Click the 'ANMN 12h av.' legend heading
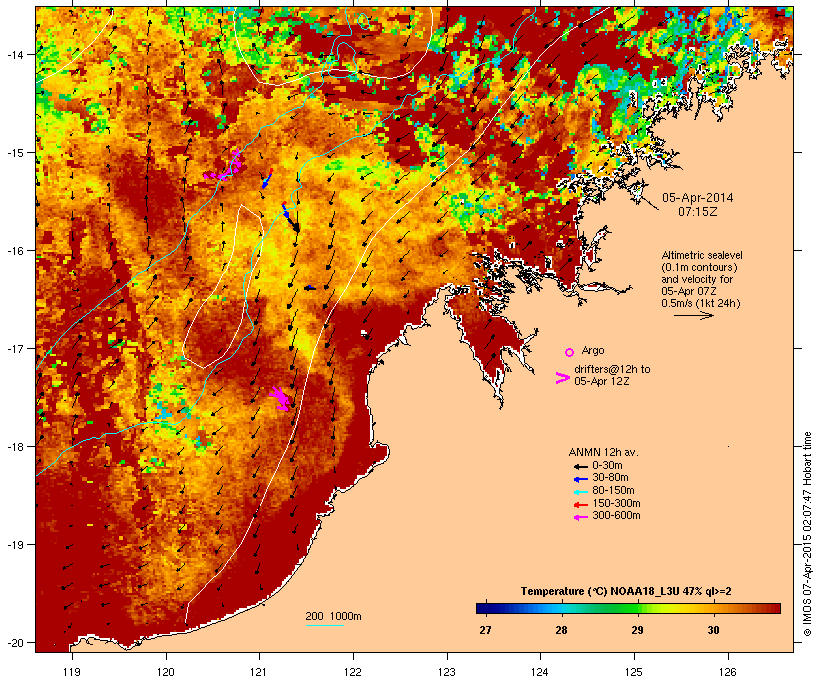 pos(603,452)
